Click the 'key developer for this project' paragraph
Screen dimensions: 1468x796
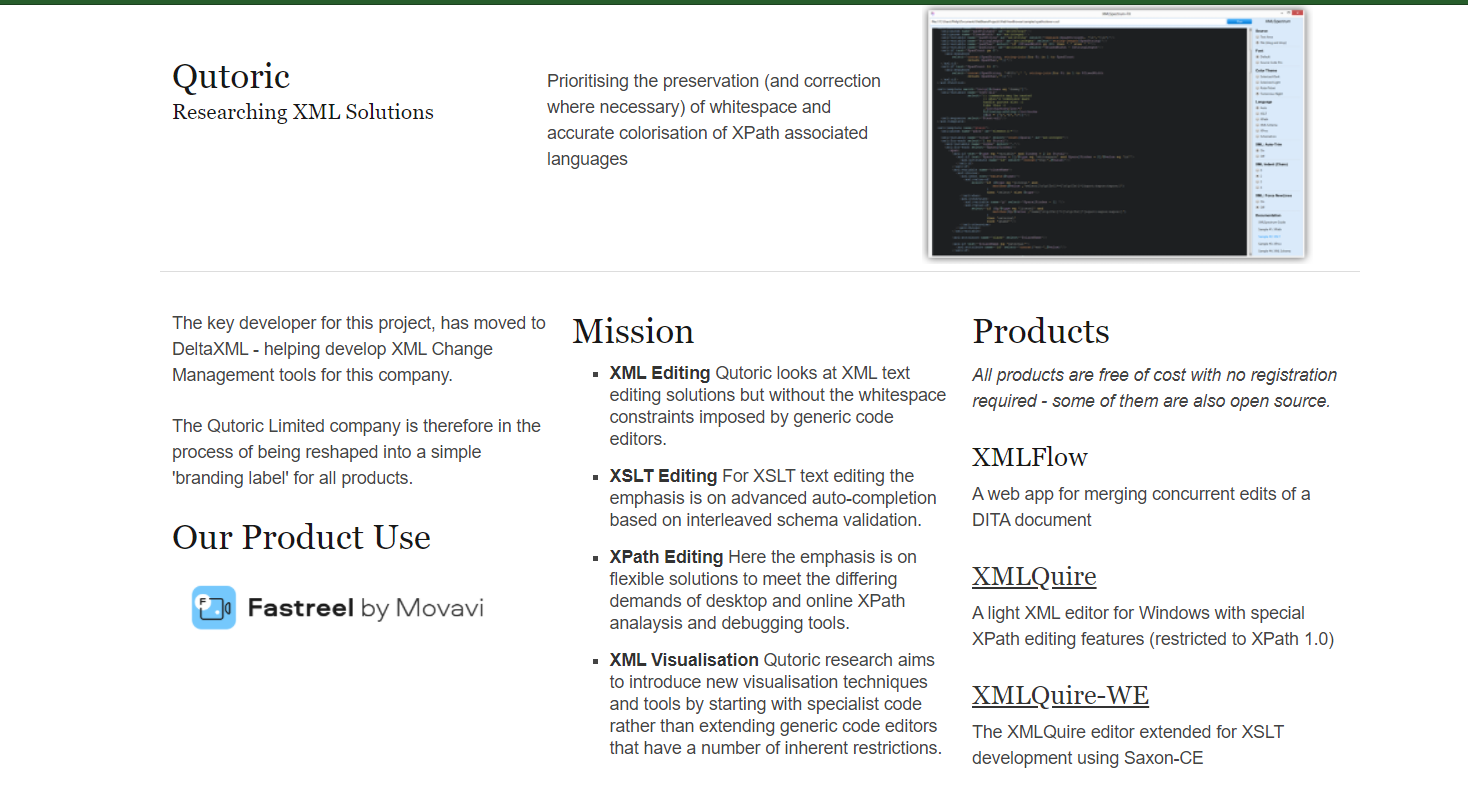click(x=359, y=349)
